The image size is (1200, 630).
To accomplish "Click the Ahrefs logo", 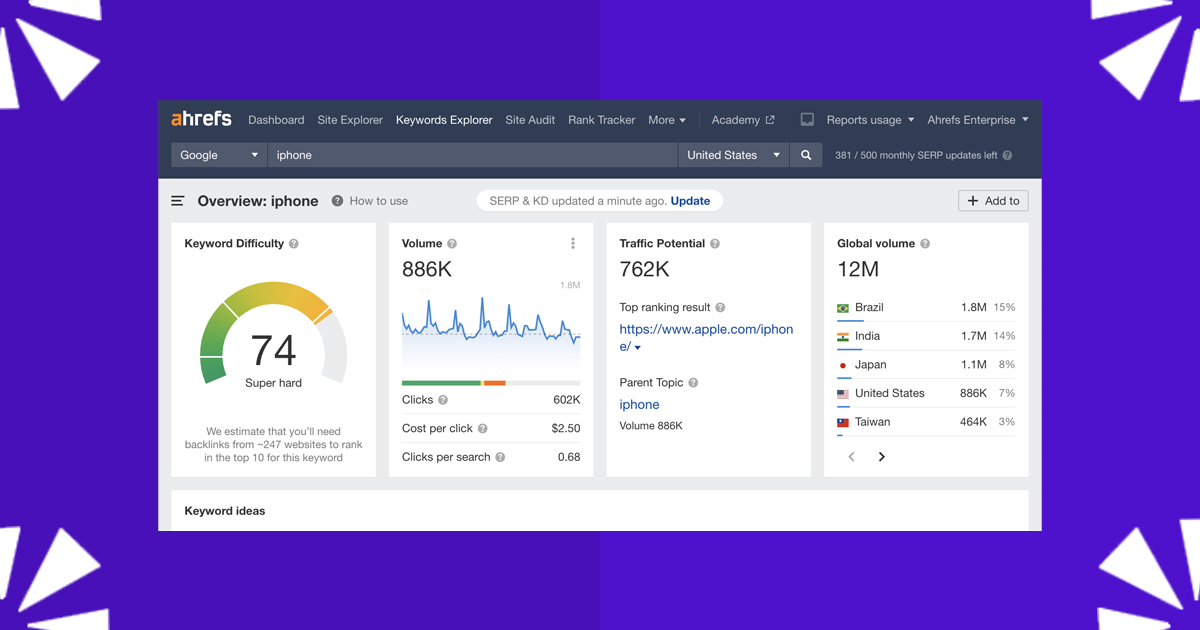I will point(201,119).
